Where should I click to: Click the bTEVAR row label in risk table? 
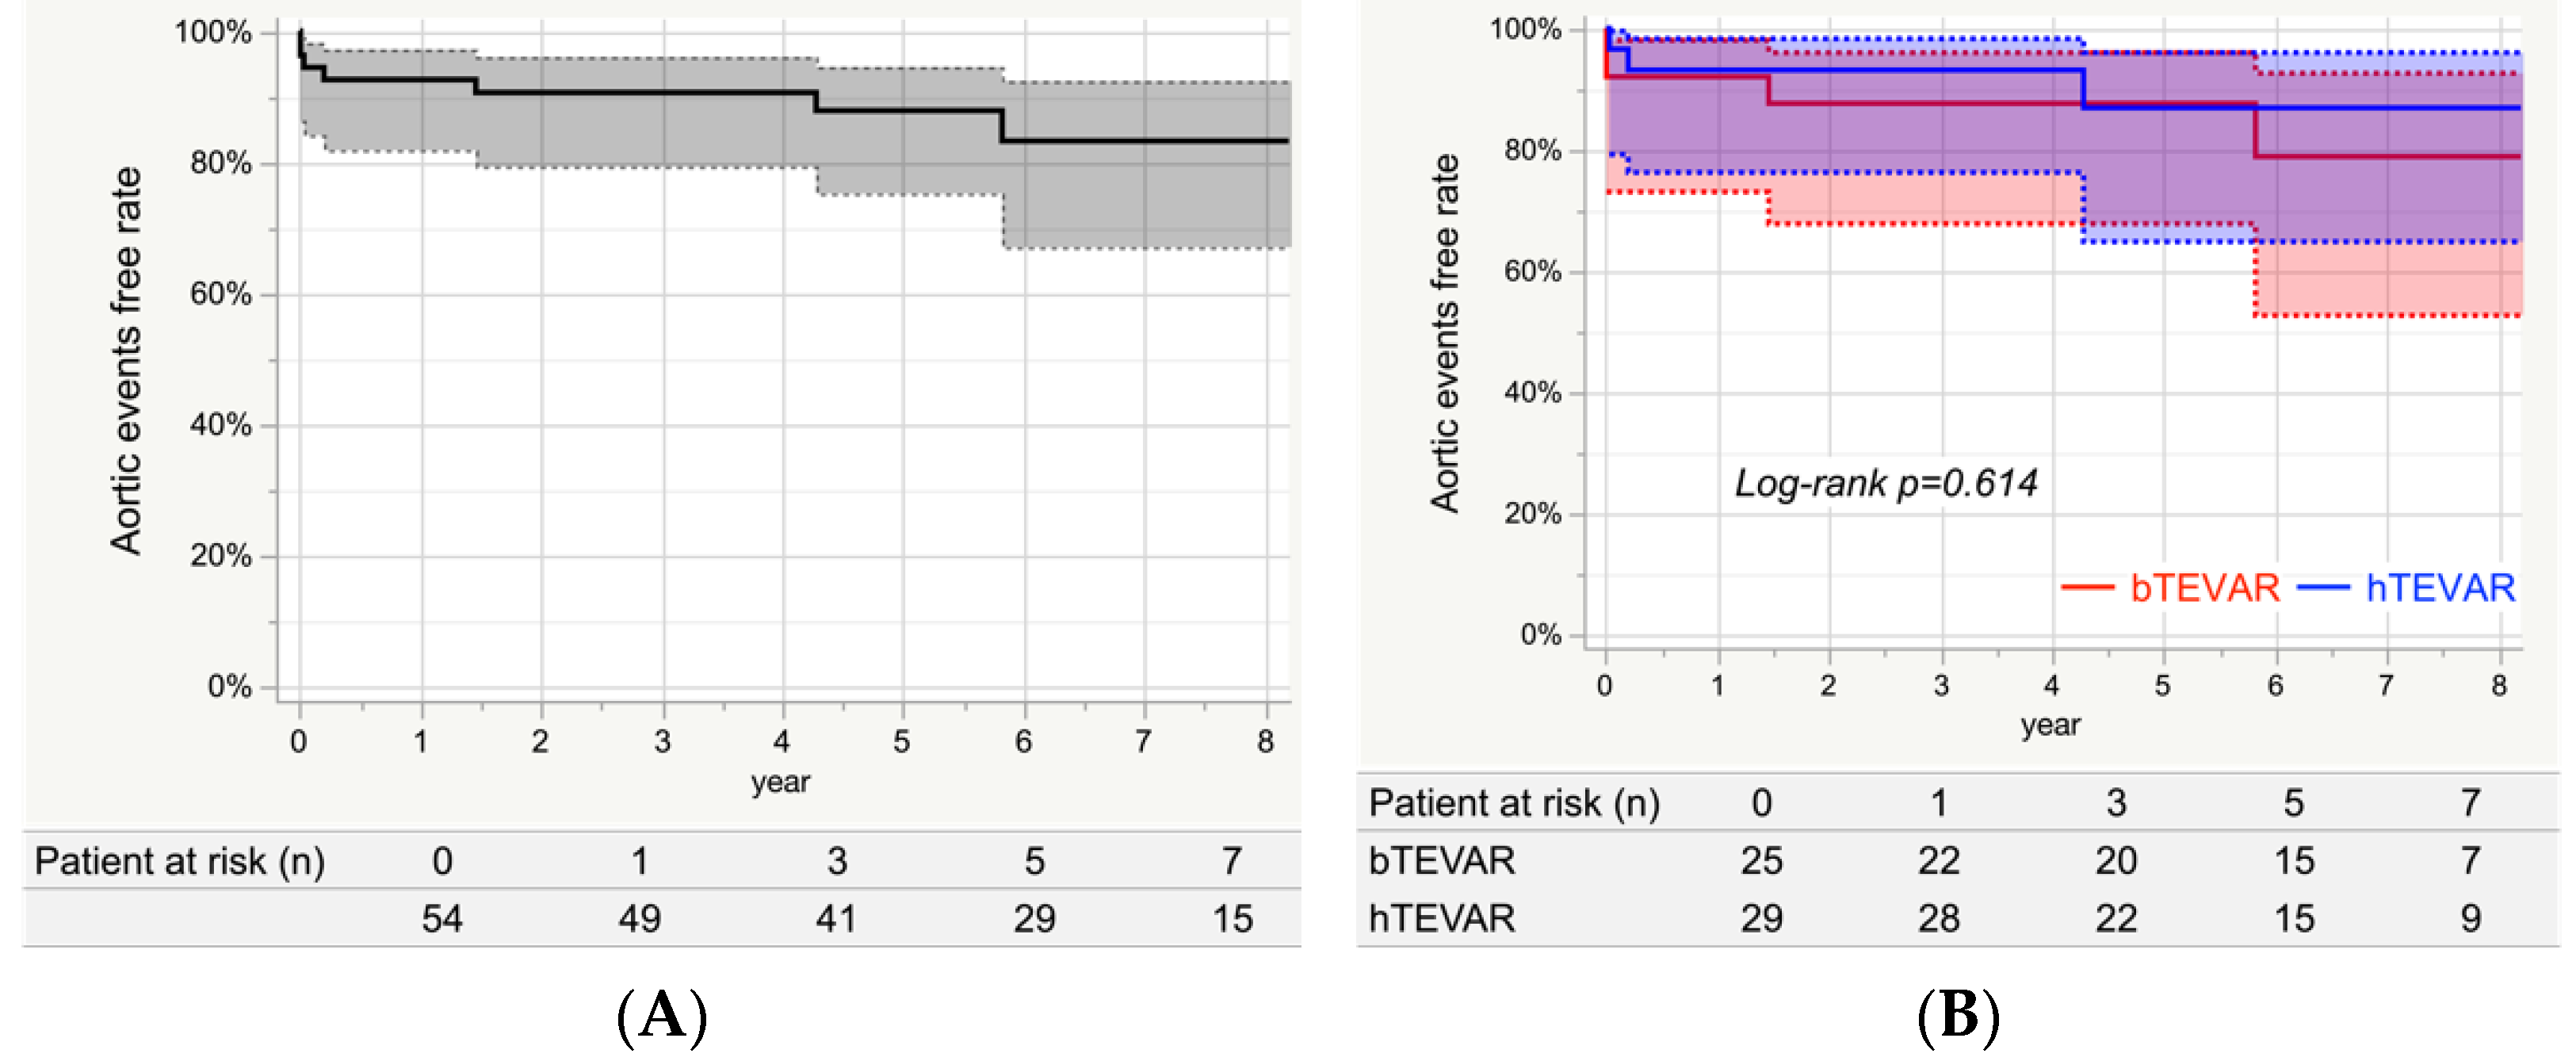1441,861
